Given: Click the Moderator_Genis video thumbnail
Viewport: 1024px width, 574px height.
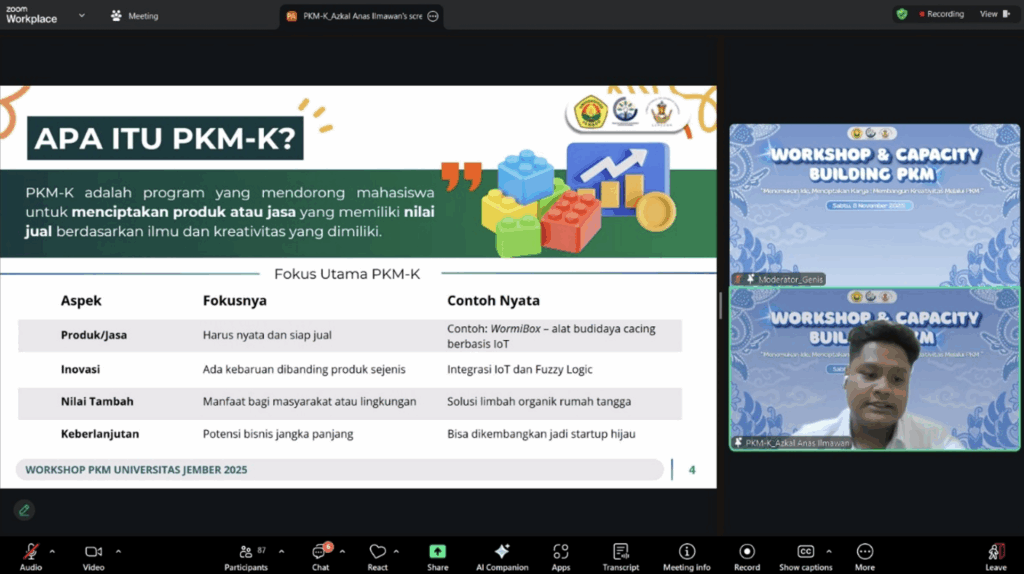Looking at the screenshot, I should [874, 204].
